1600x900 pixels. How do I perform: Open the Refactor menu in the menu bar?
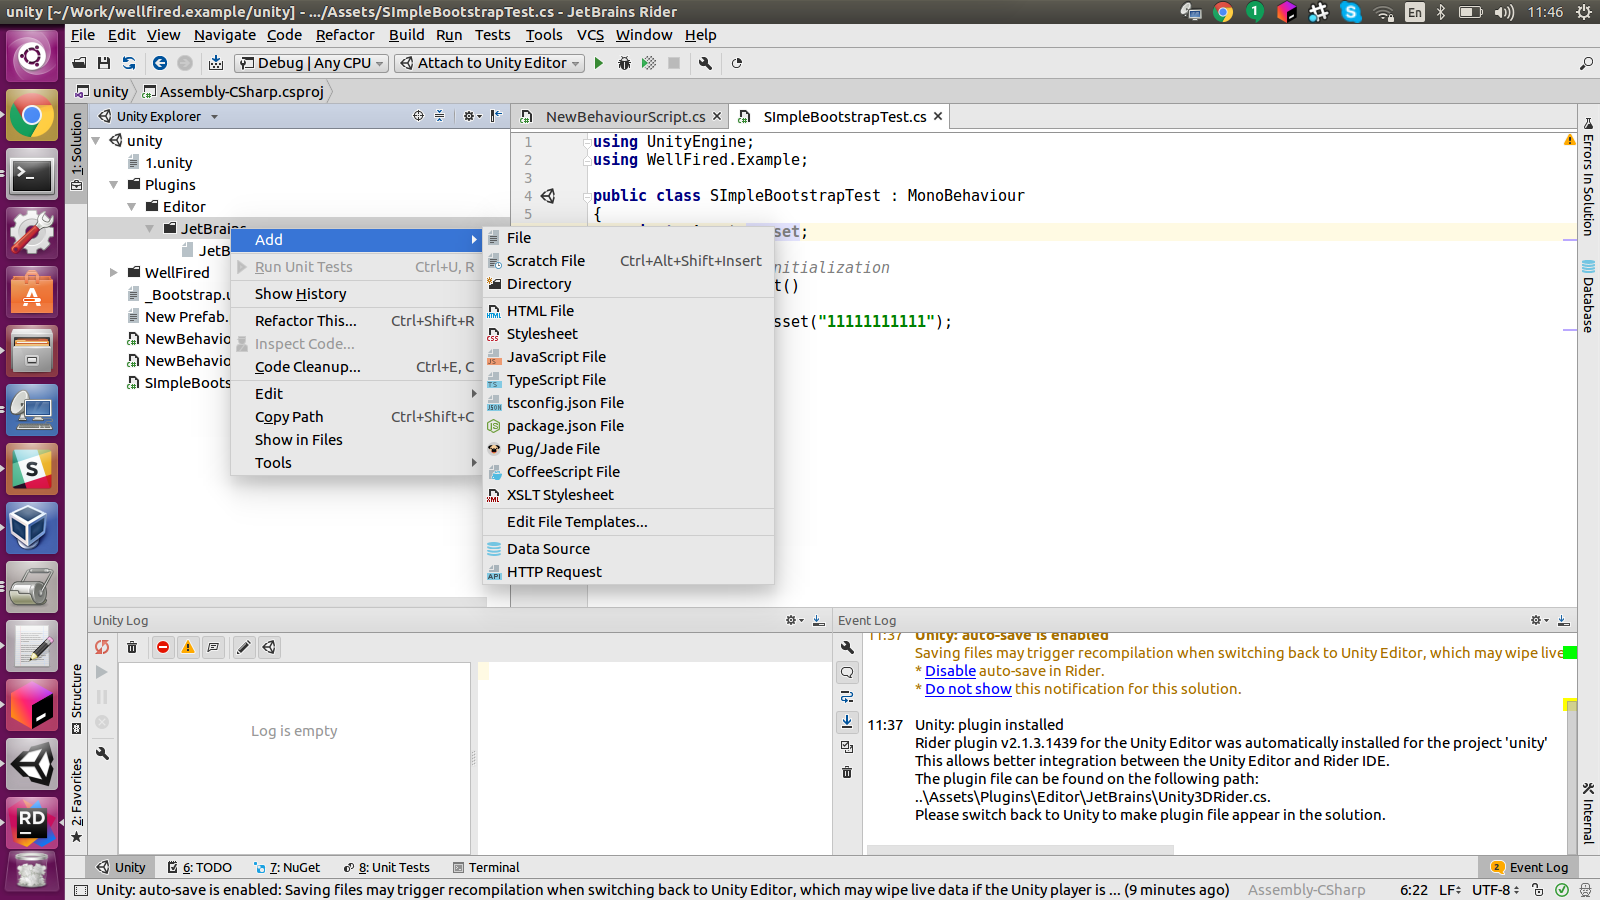(345, 35)
